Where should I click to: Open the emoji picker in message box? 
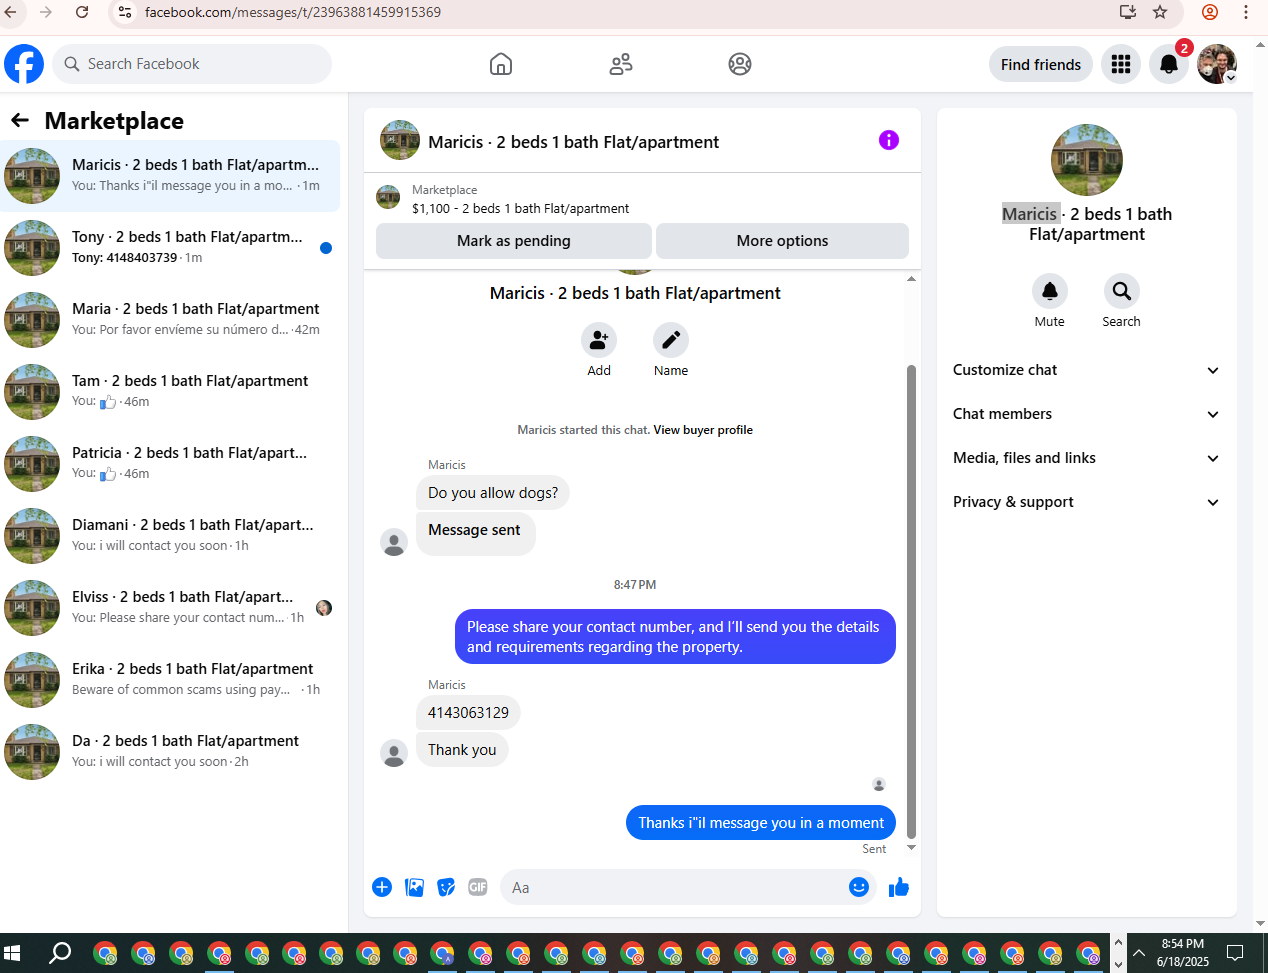coord(859,887)
